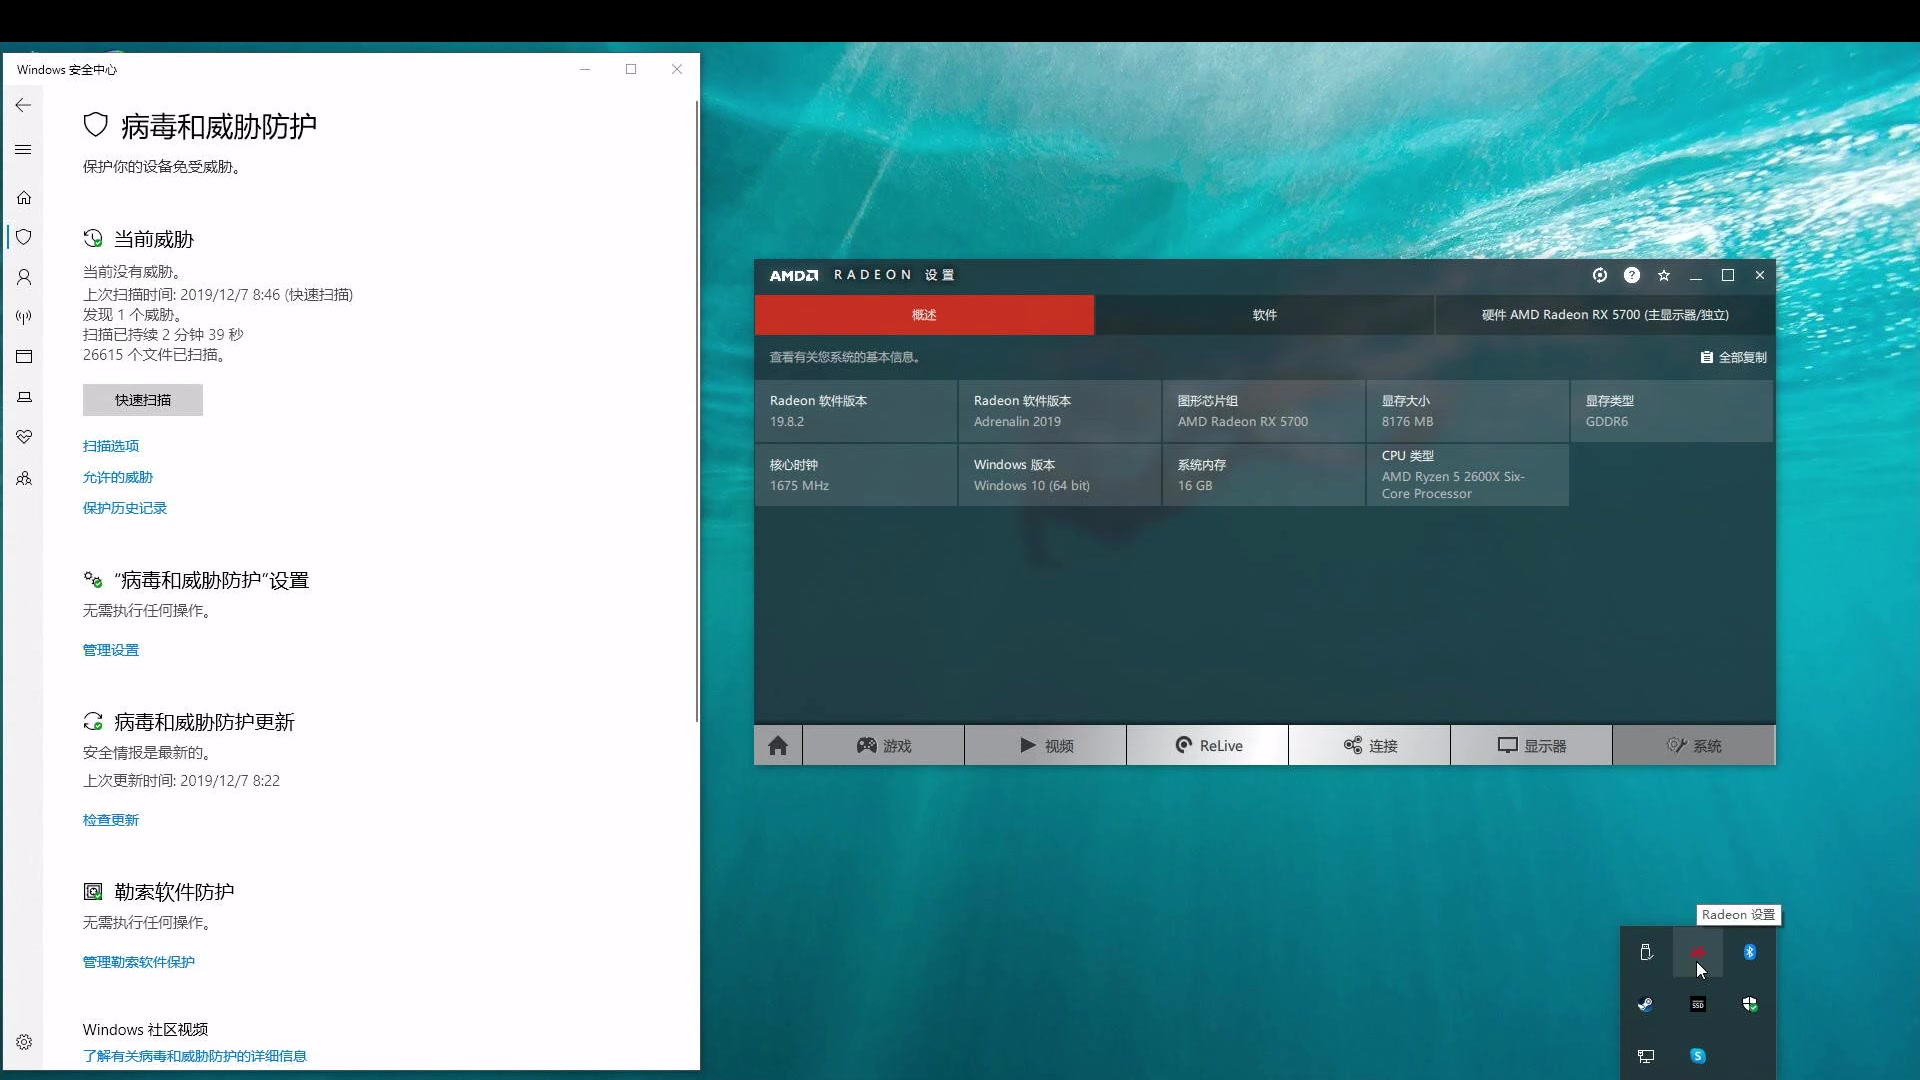The height and width of the screenshot is (1080, 1920).
Task: Open the hamburger menu in Windows Security
Action: 23,149
